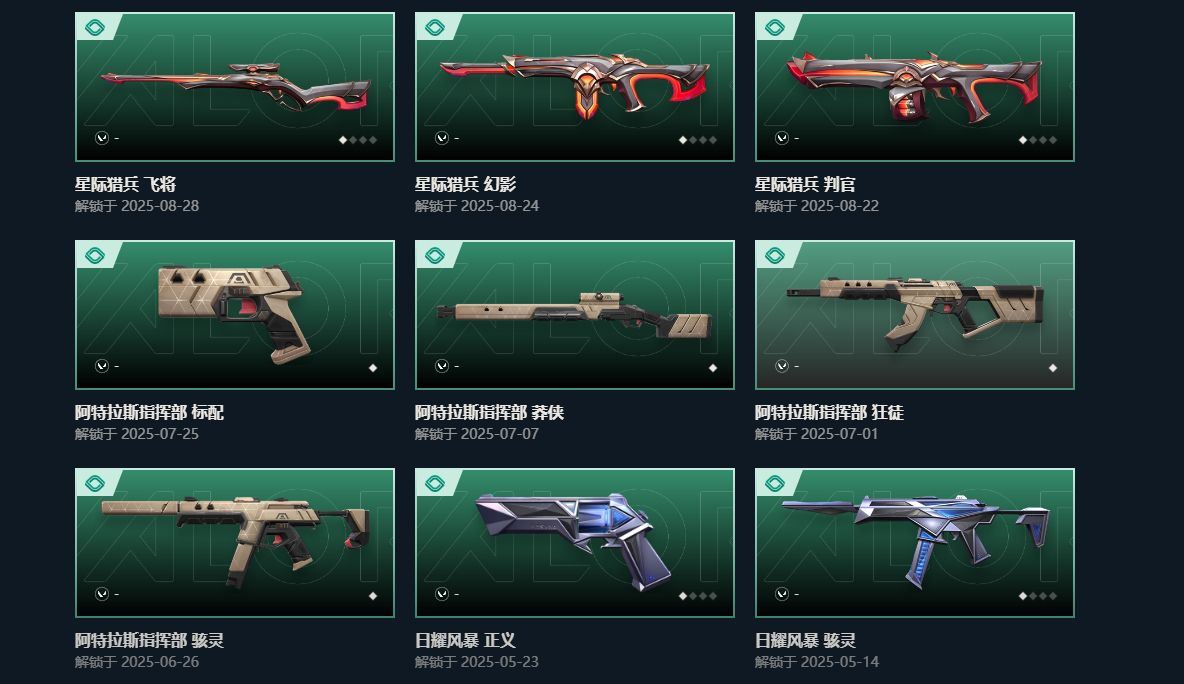The height and width of the screenshot is (684, 1184).
Task: Click the badge icon on 阿特拉斯指挥部 标配 card
Action: point(94,256)
